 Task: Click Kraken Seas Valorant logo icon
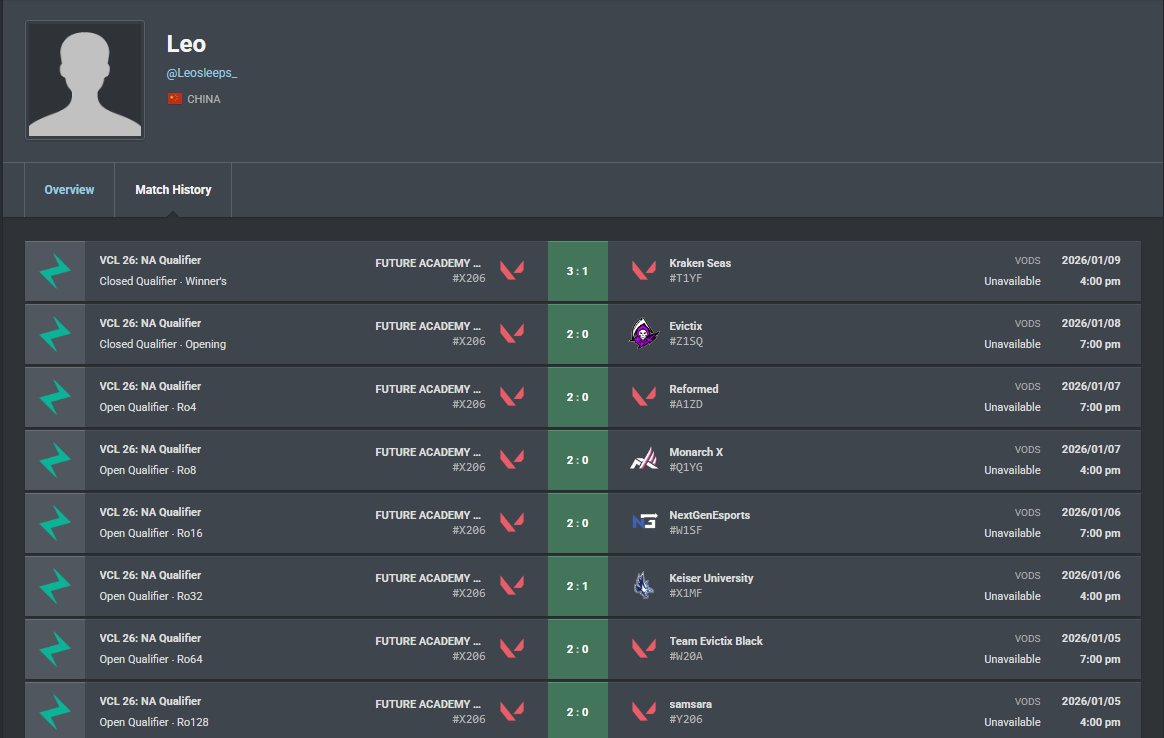click(644, 270)
